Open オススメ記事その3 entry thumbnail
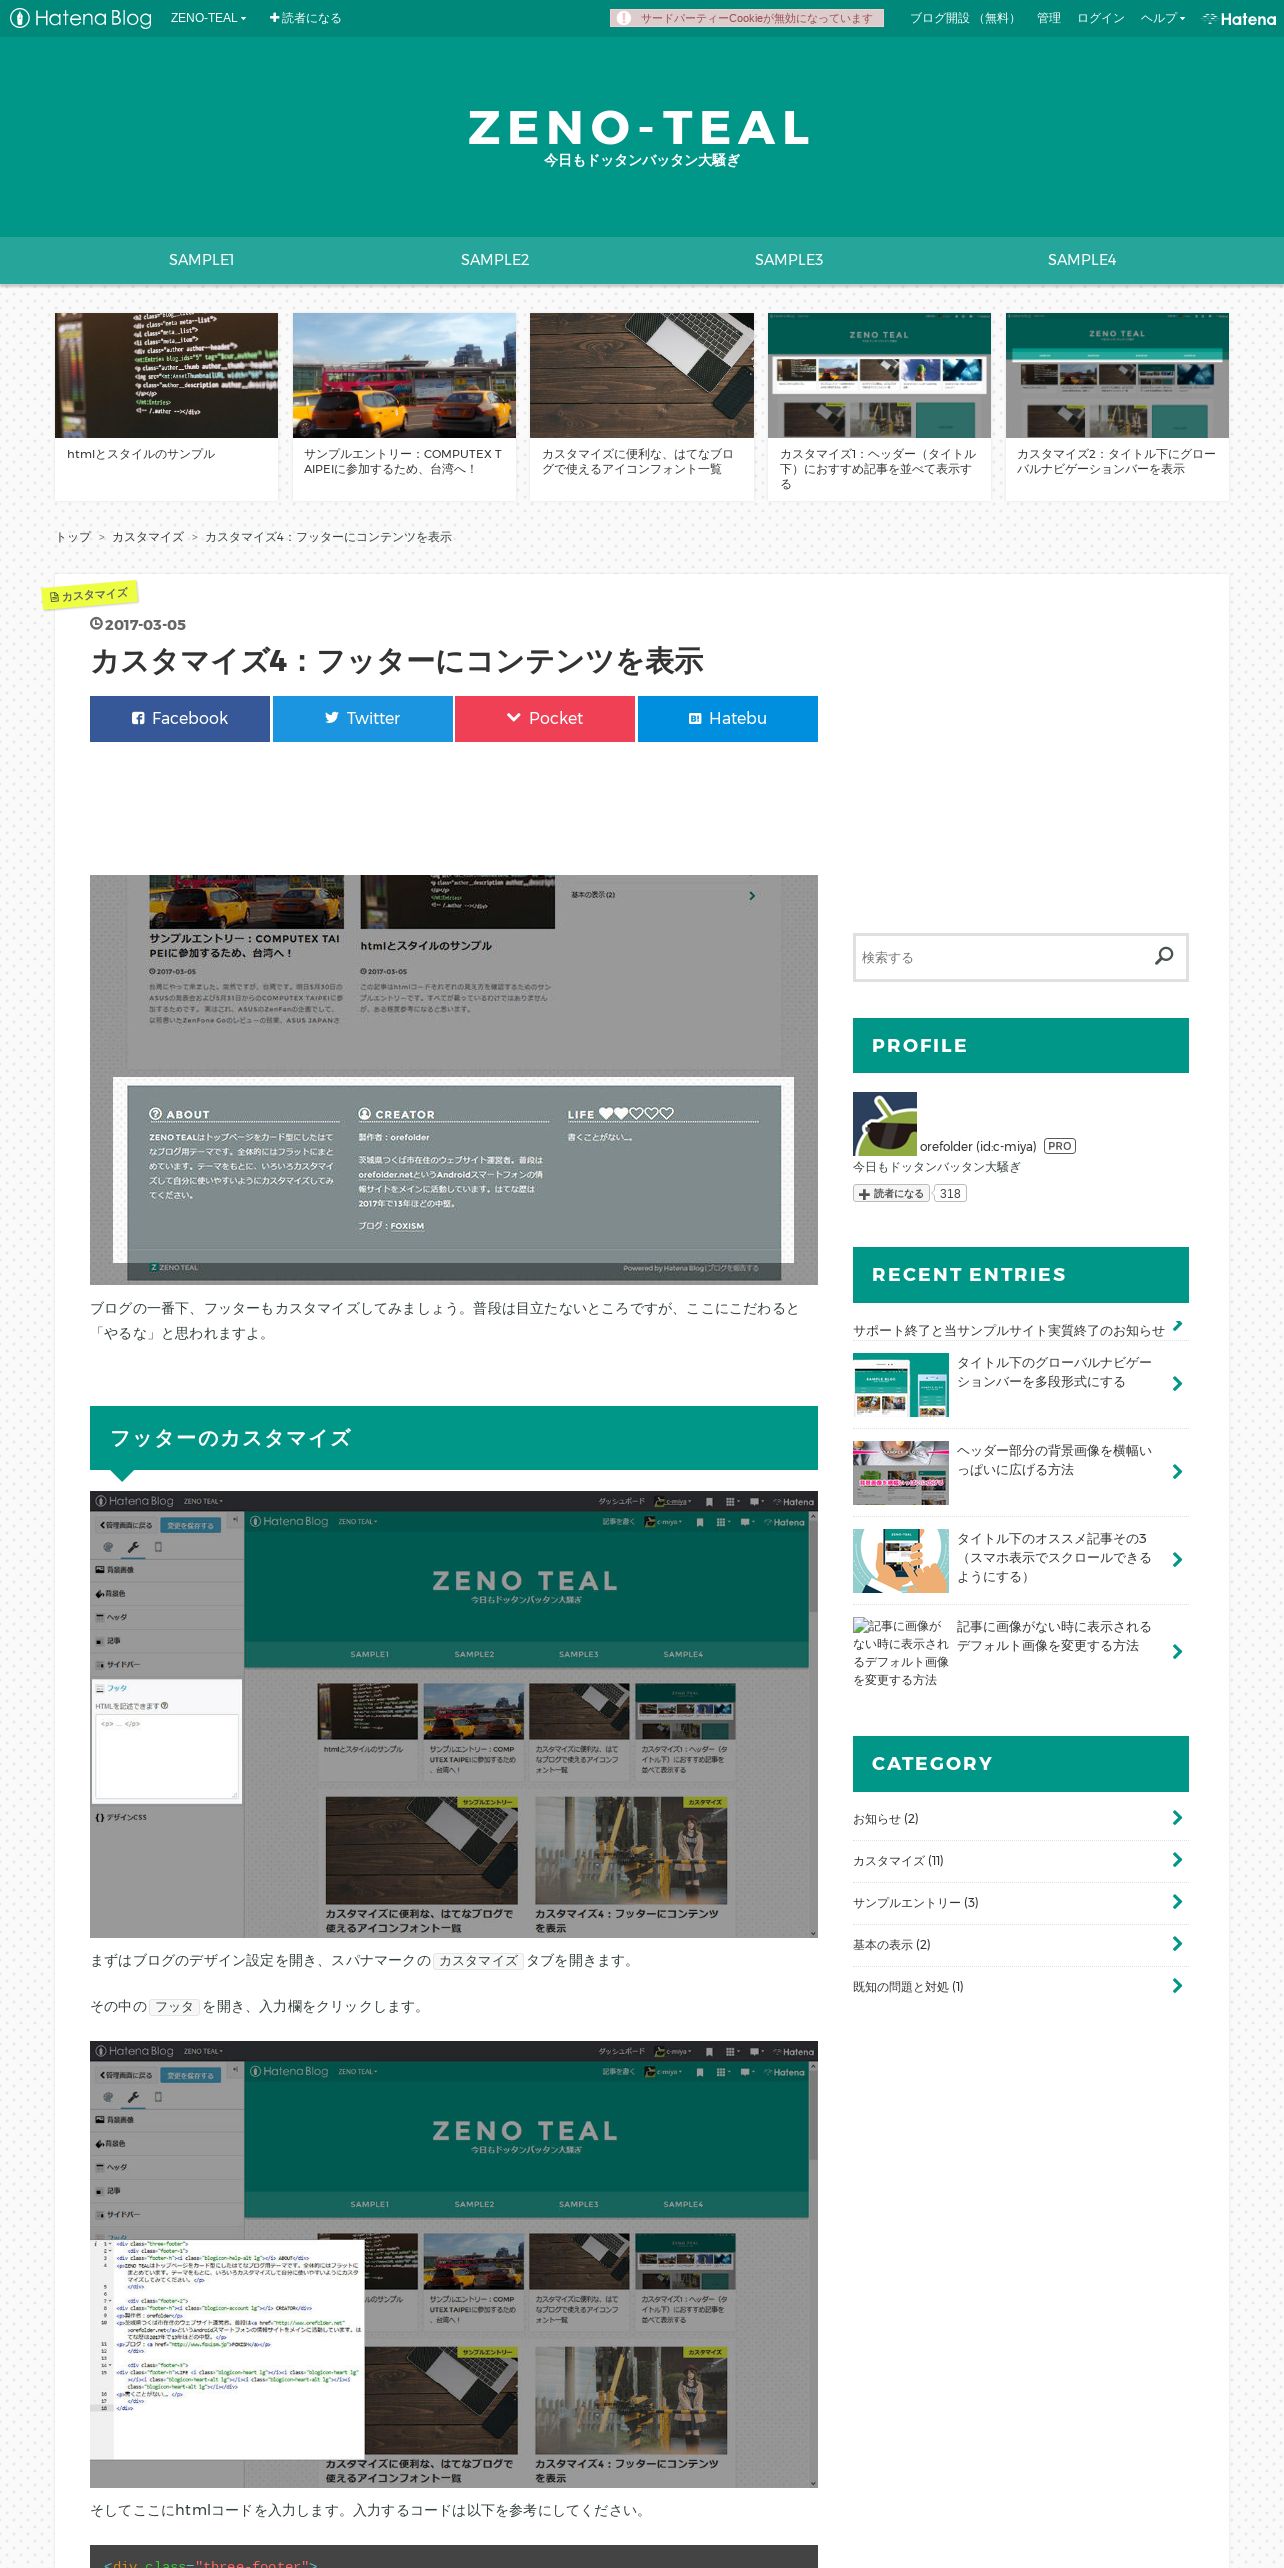Screen dimensions: 1284x2568 click(901, 1561)
